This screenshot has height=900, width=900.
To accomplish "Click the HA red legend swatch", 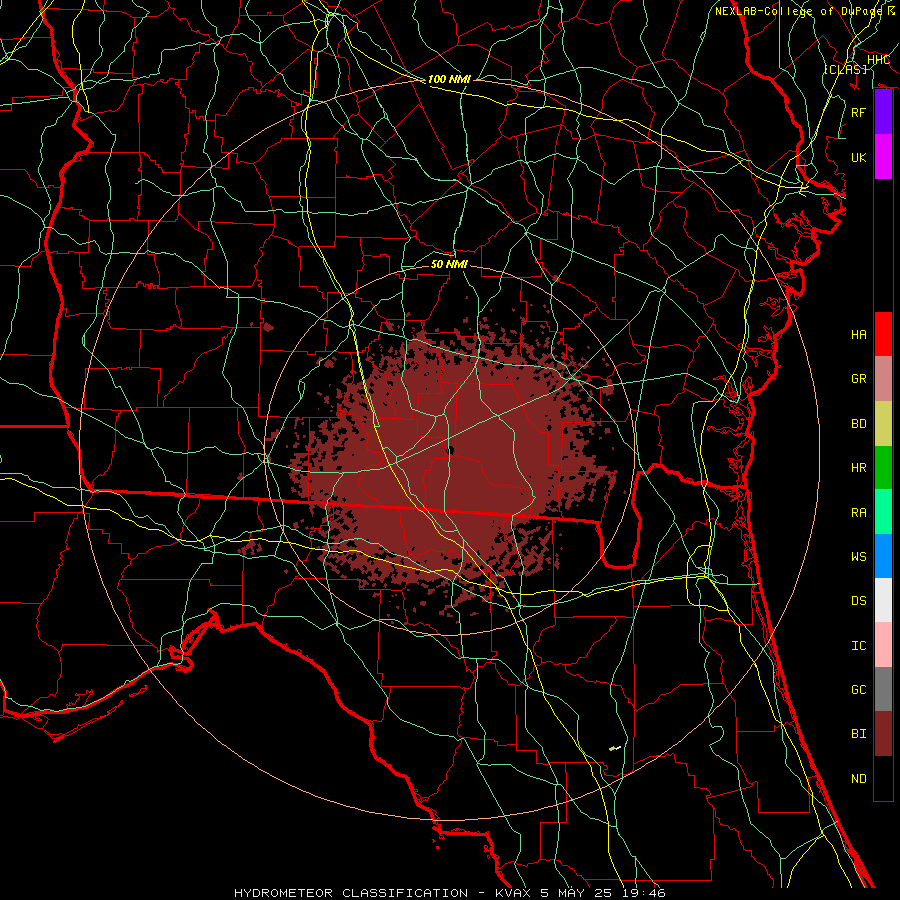I will (x=883, y=334).
